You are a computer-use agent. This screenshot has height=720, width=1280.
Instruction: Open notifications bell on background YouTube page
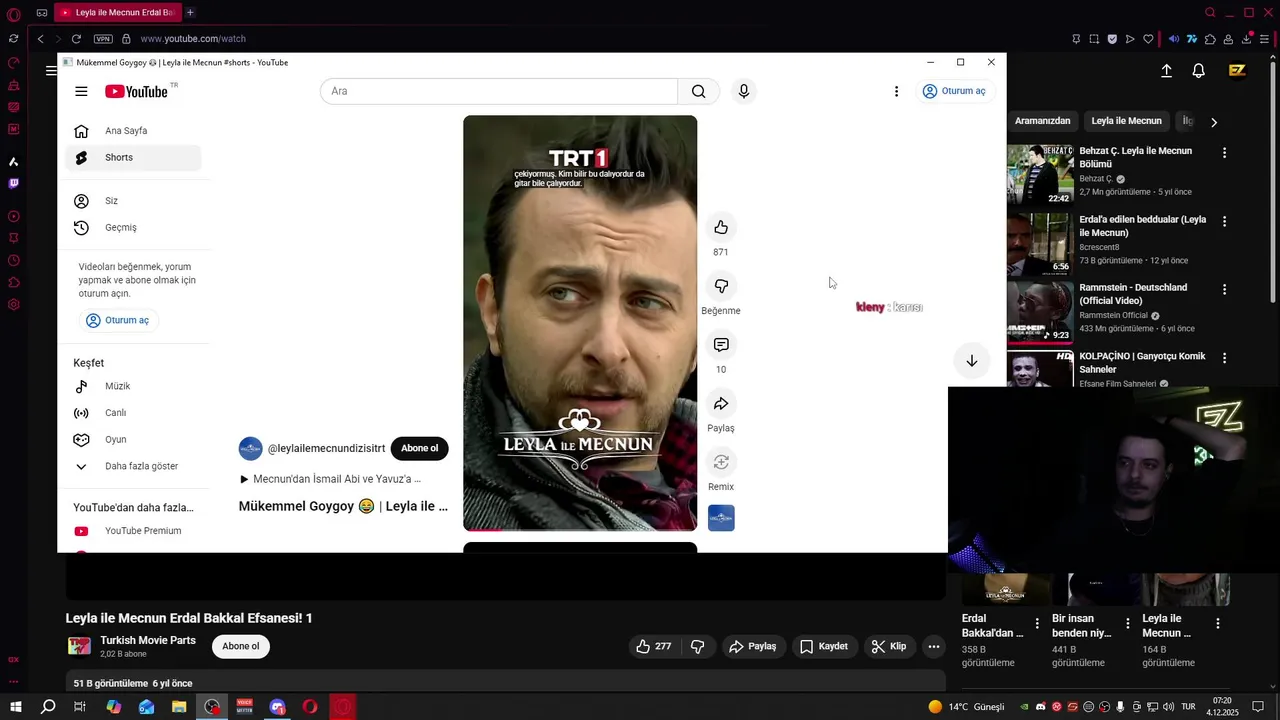(x=1198, y=71)
